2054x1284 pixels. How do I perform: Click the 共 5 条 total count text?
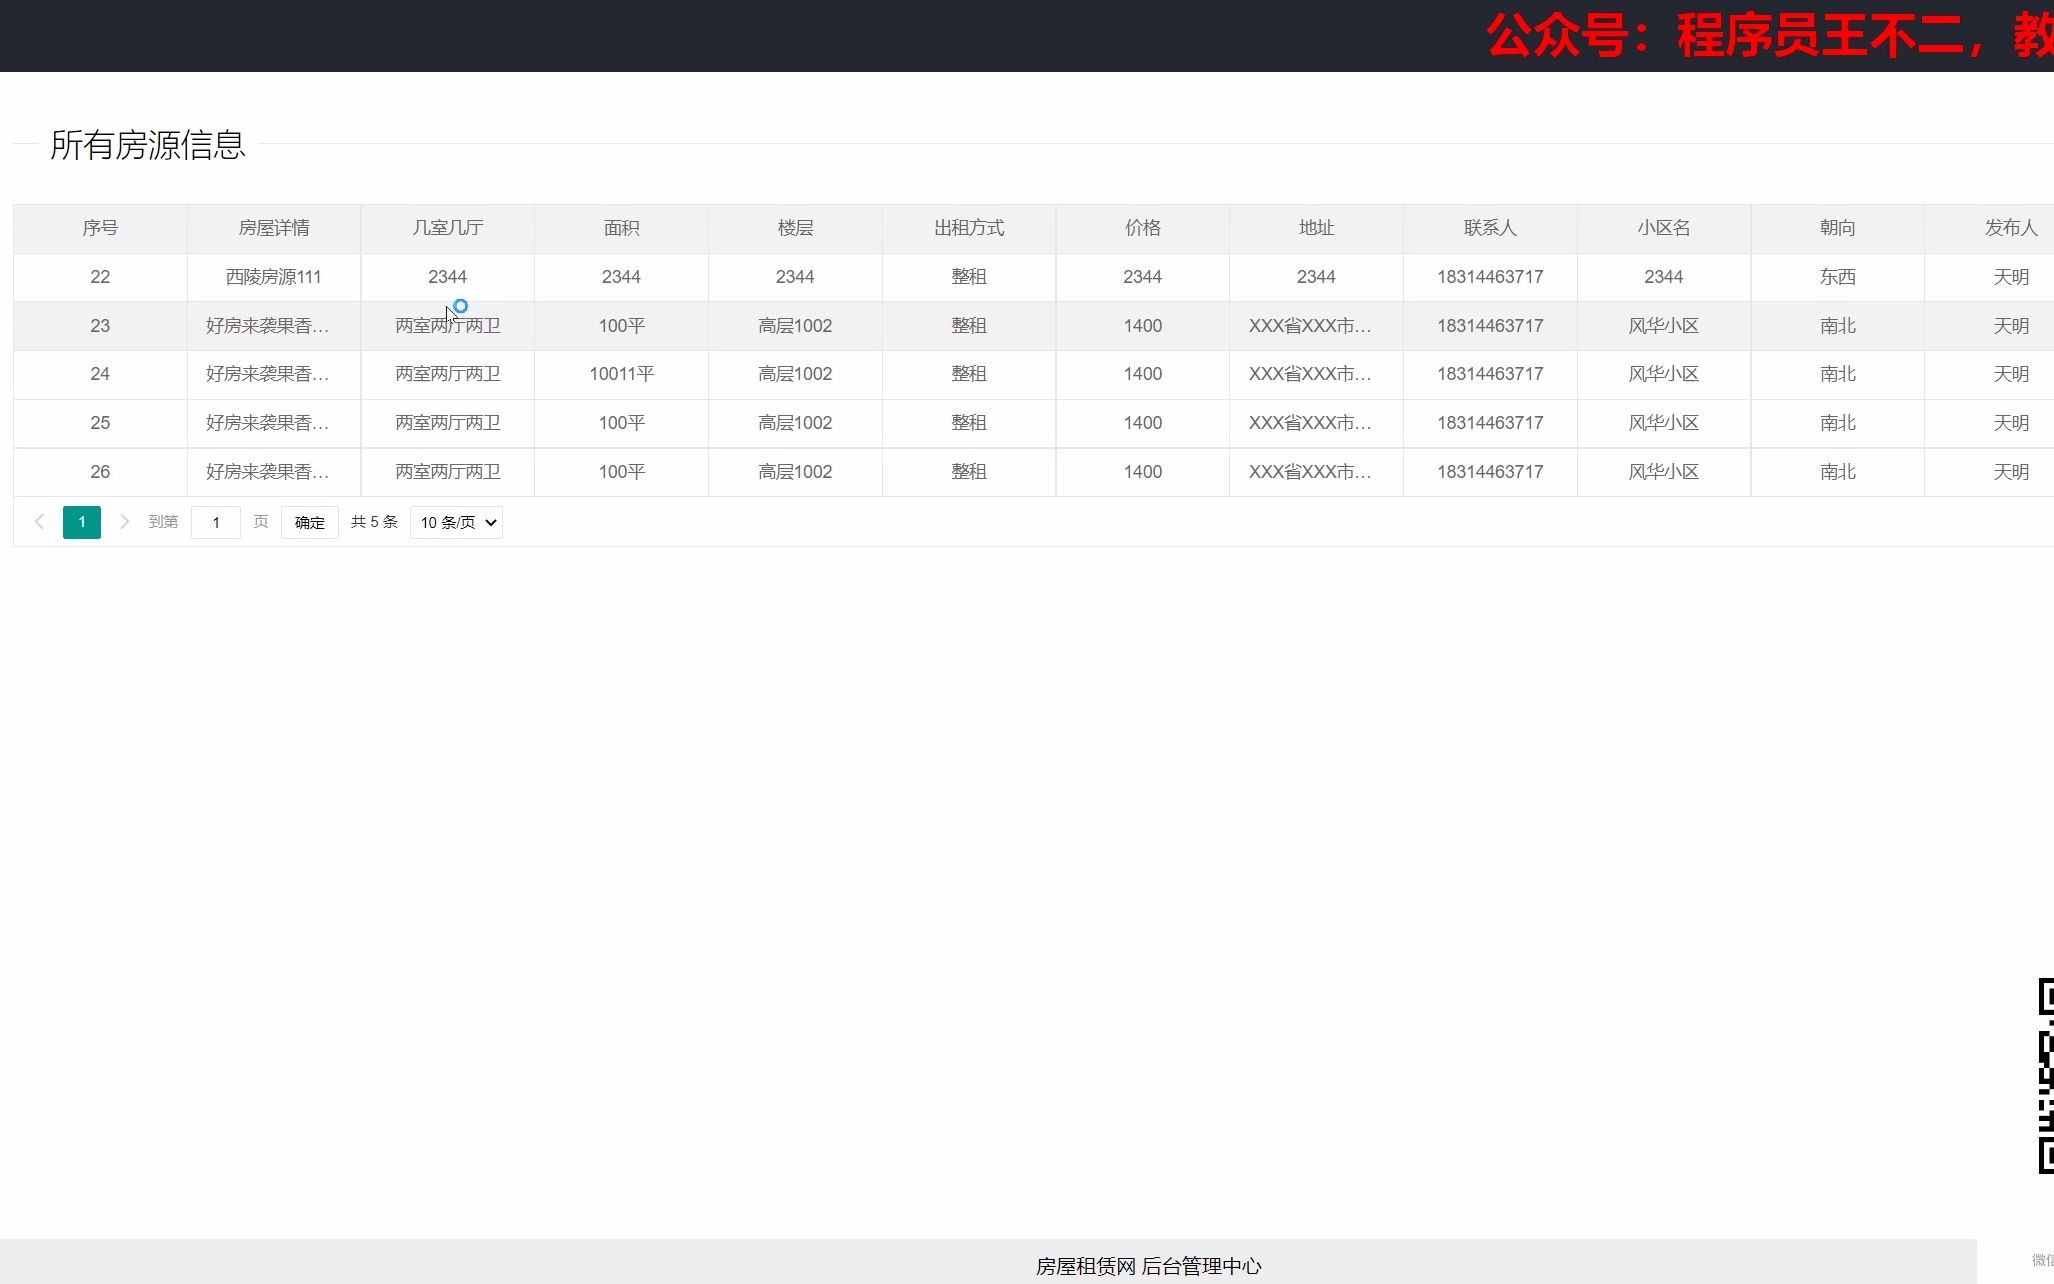tap(374, 522)
